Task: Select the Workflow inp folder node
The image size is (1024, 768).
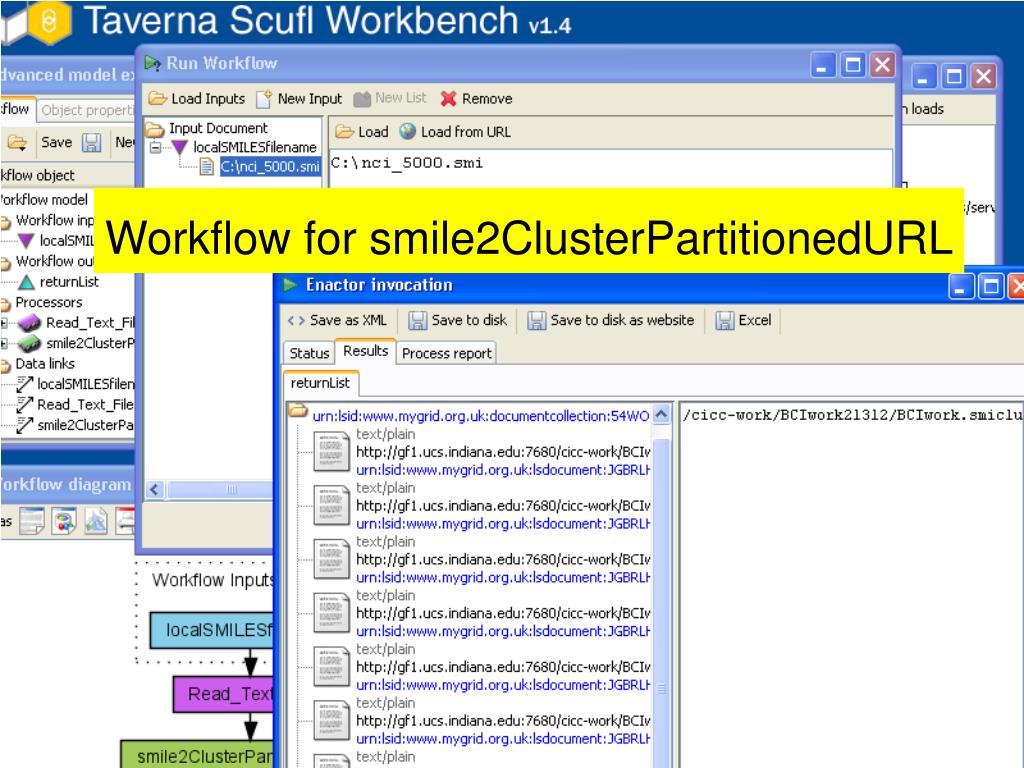Action: tap(54, 220)
